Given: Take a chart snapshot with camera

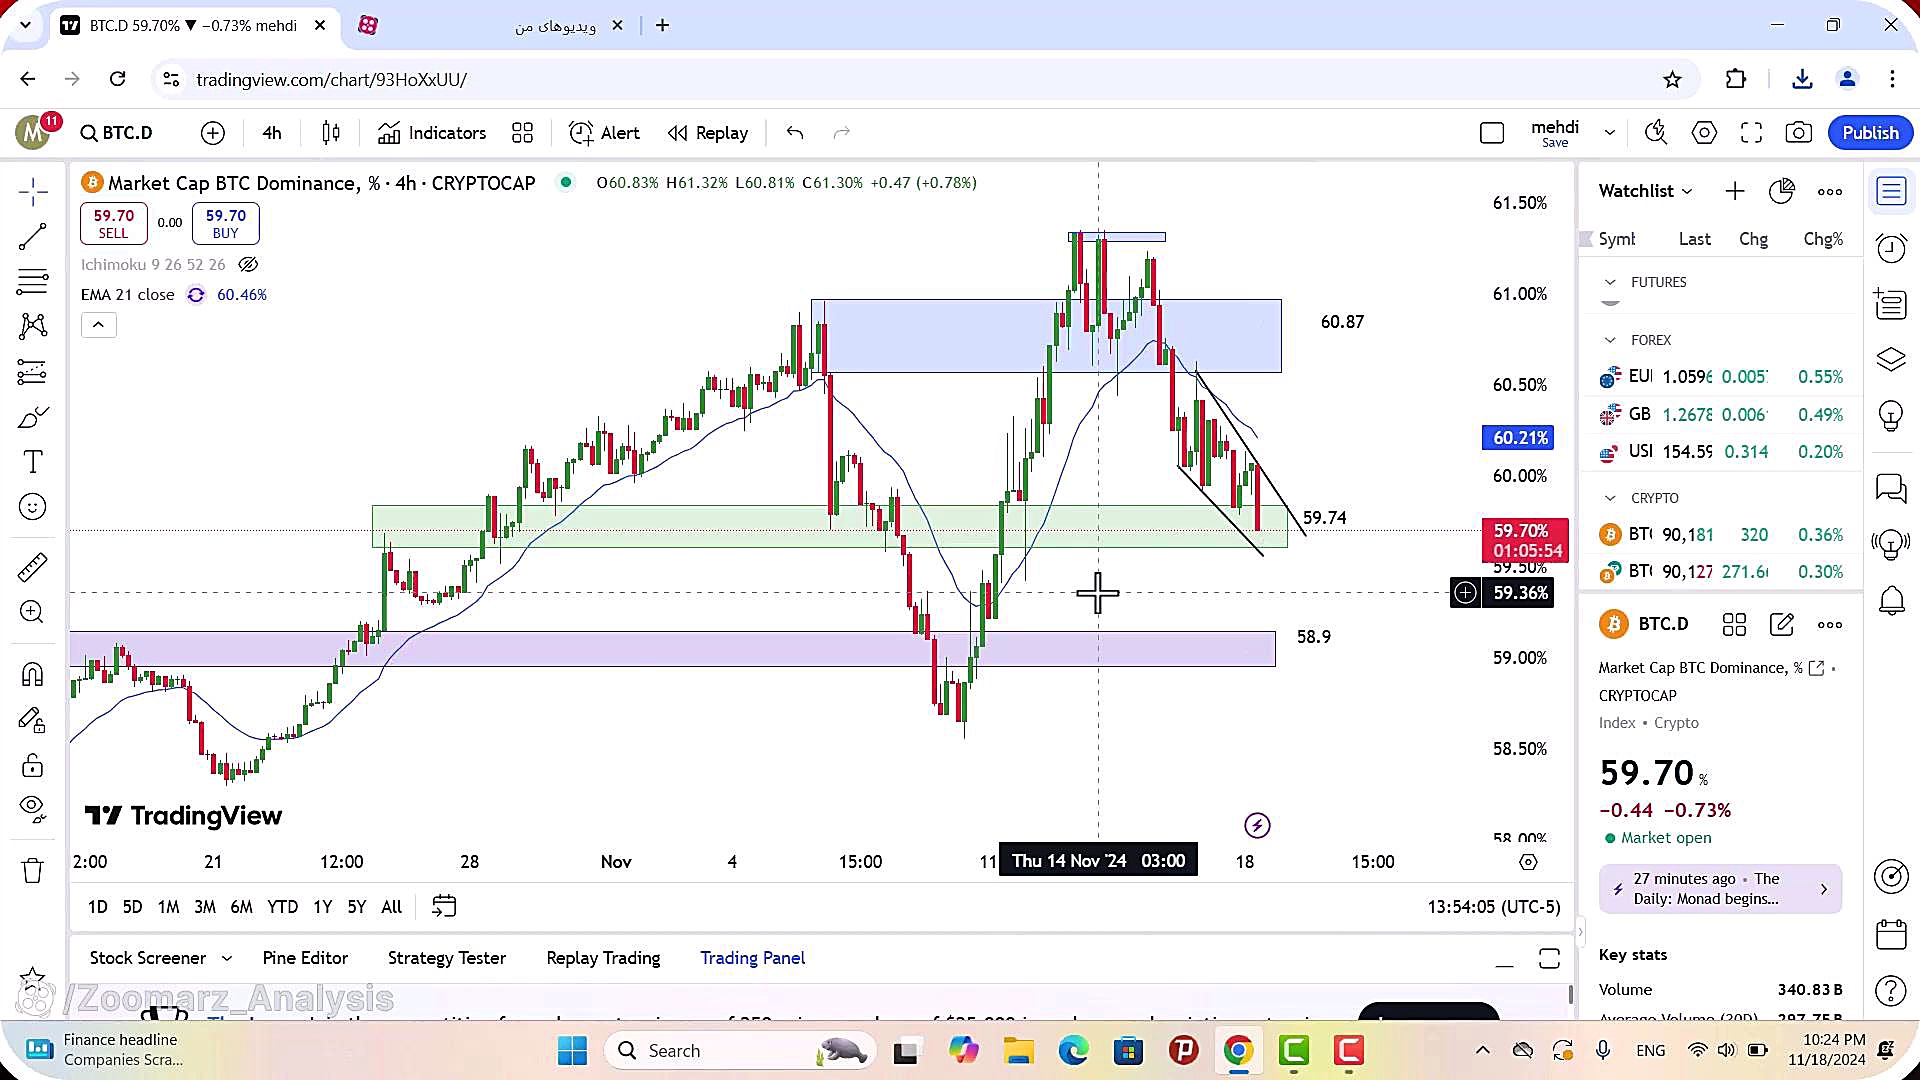Looking at the screenshot, I should pos(1798,133).
